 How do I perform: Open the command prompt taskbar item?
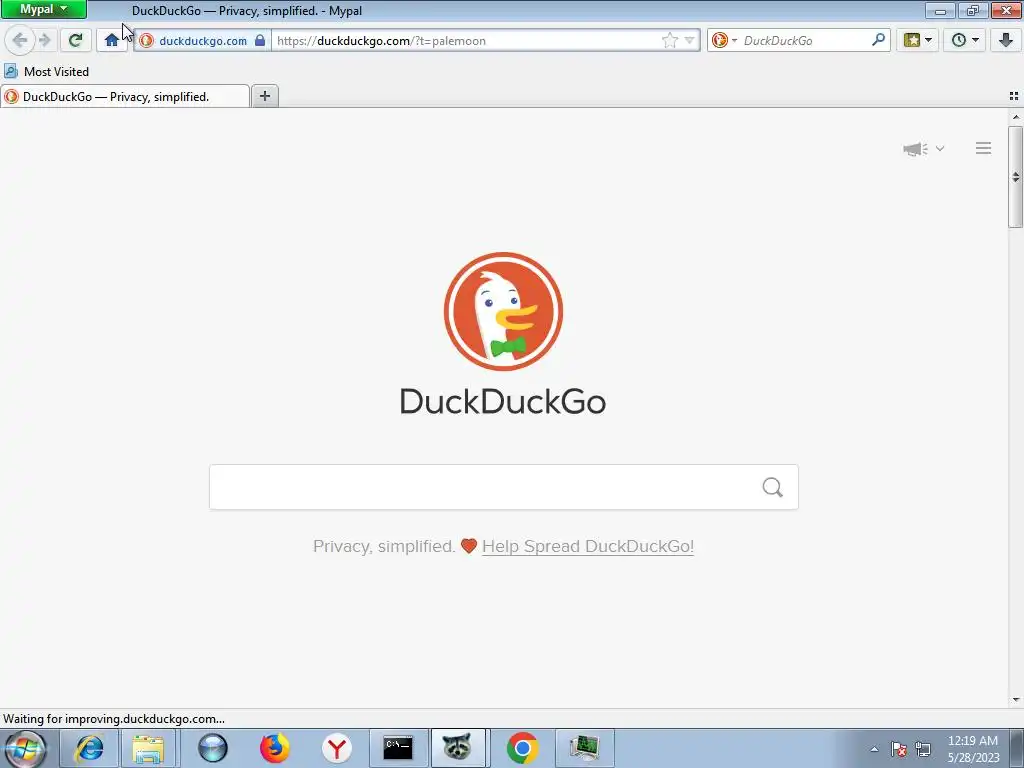point(398,748)
